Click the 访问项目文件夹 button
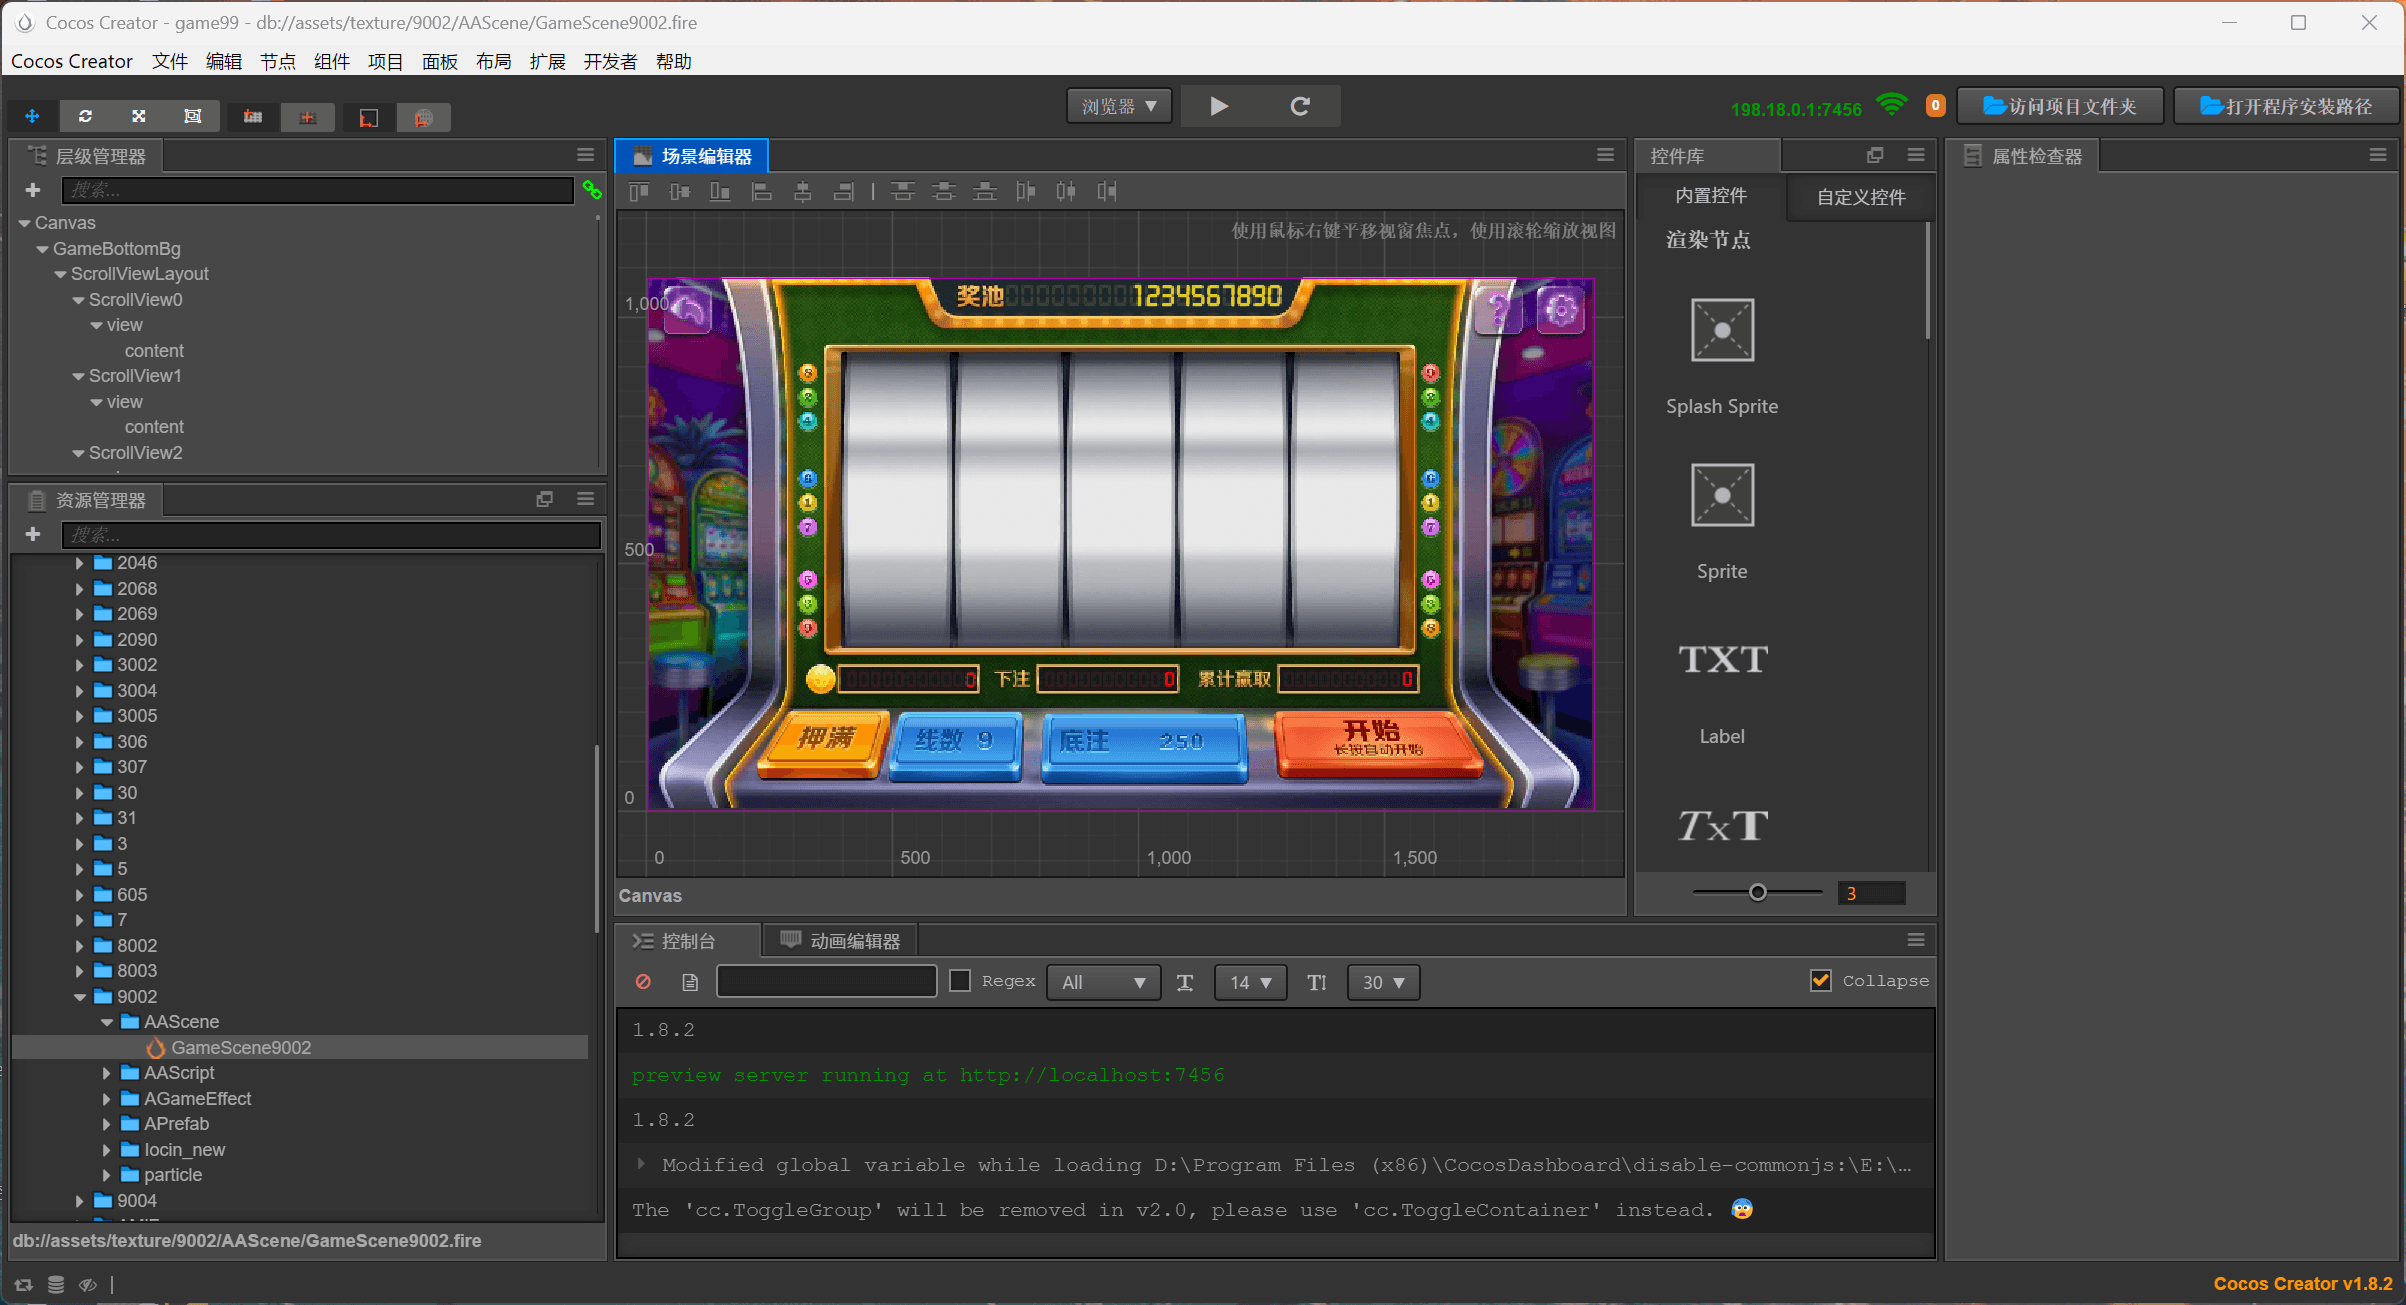 (2060, 106)
